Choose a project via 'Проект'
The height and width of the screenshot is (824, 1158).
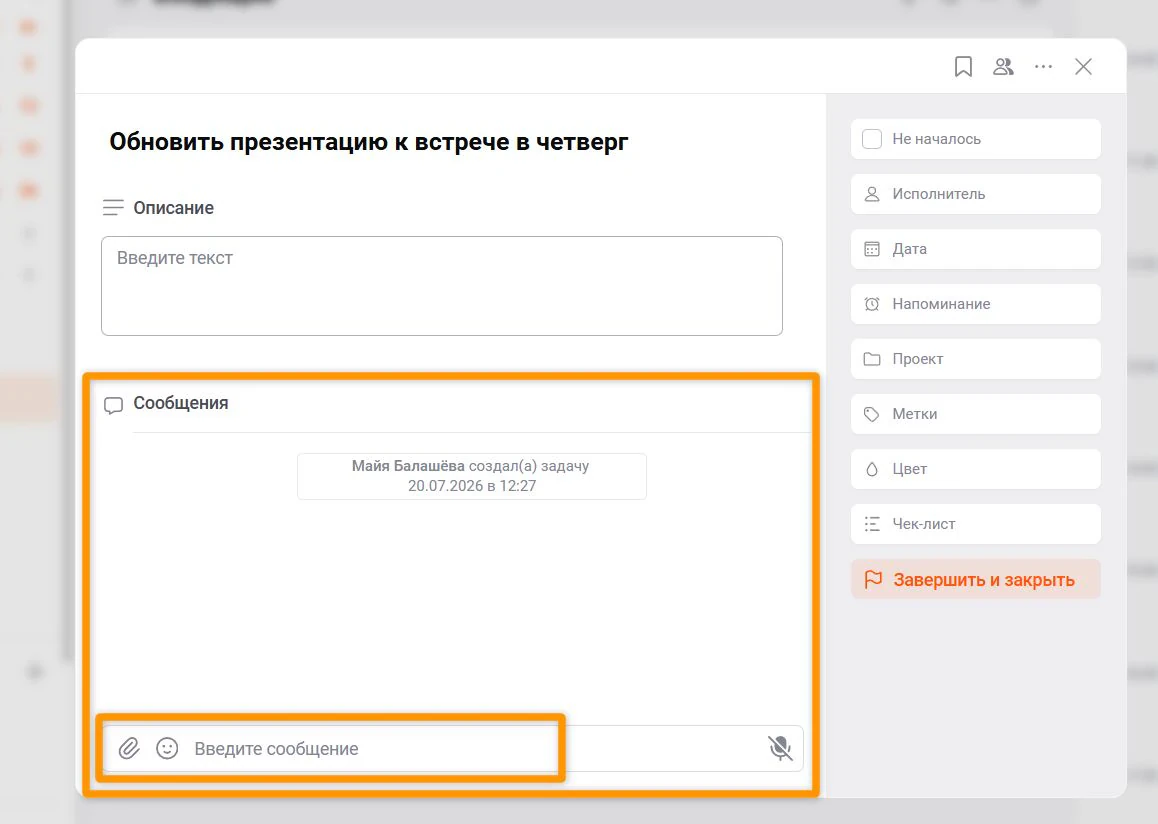pos(976,359)
